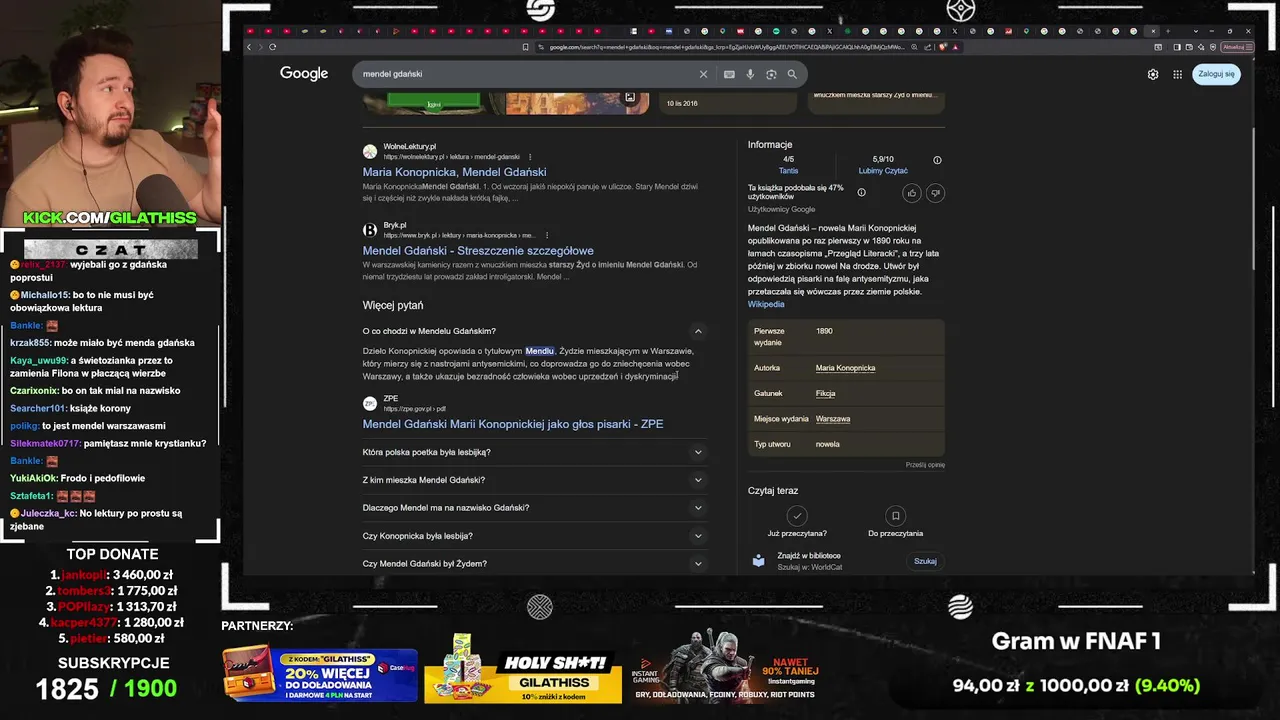Viewport: 1280px width, 720px height.
Task: Open the on-screen keyboard icon in search bar
Action: point(729,74)
